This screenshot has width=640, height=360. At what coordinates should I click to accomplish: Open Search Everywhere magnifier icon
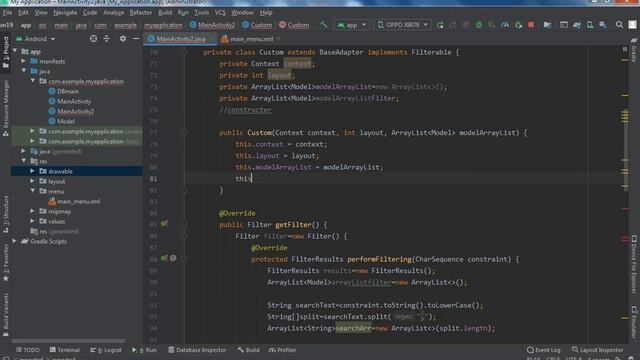pos(619,25)
